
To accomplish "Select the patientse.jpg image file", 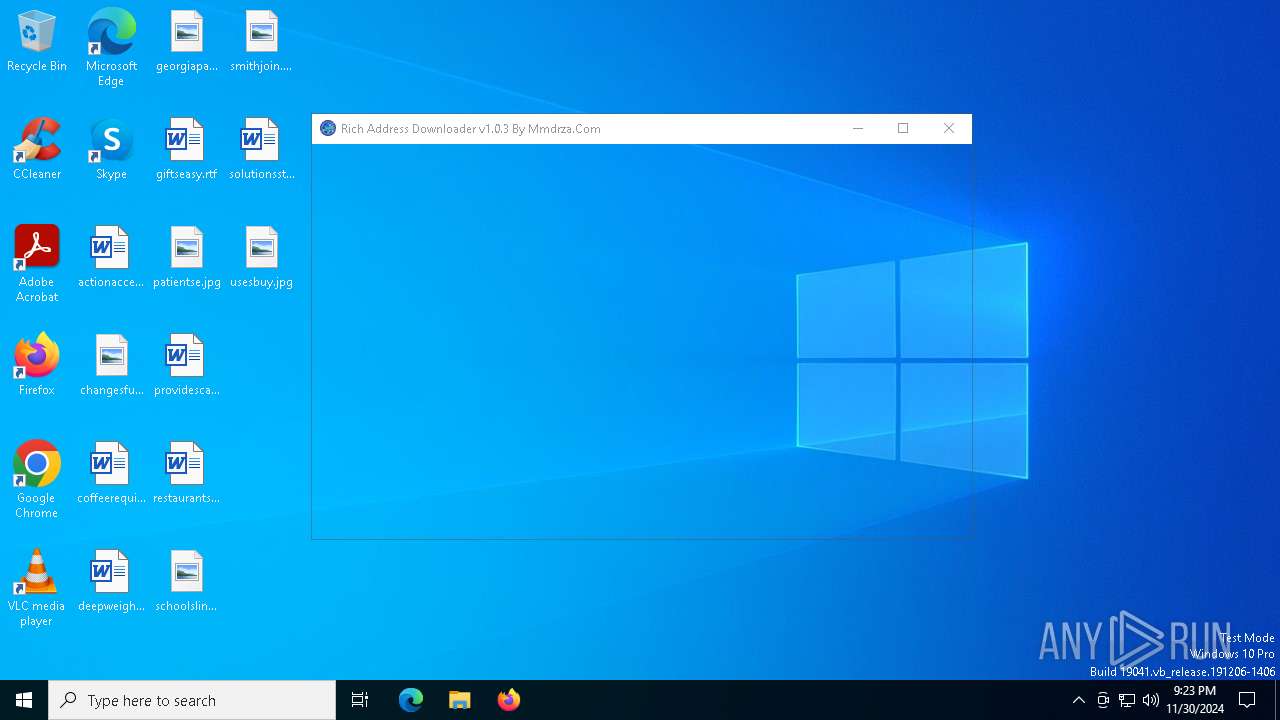I will 187,258.
